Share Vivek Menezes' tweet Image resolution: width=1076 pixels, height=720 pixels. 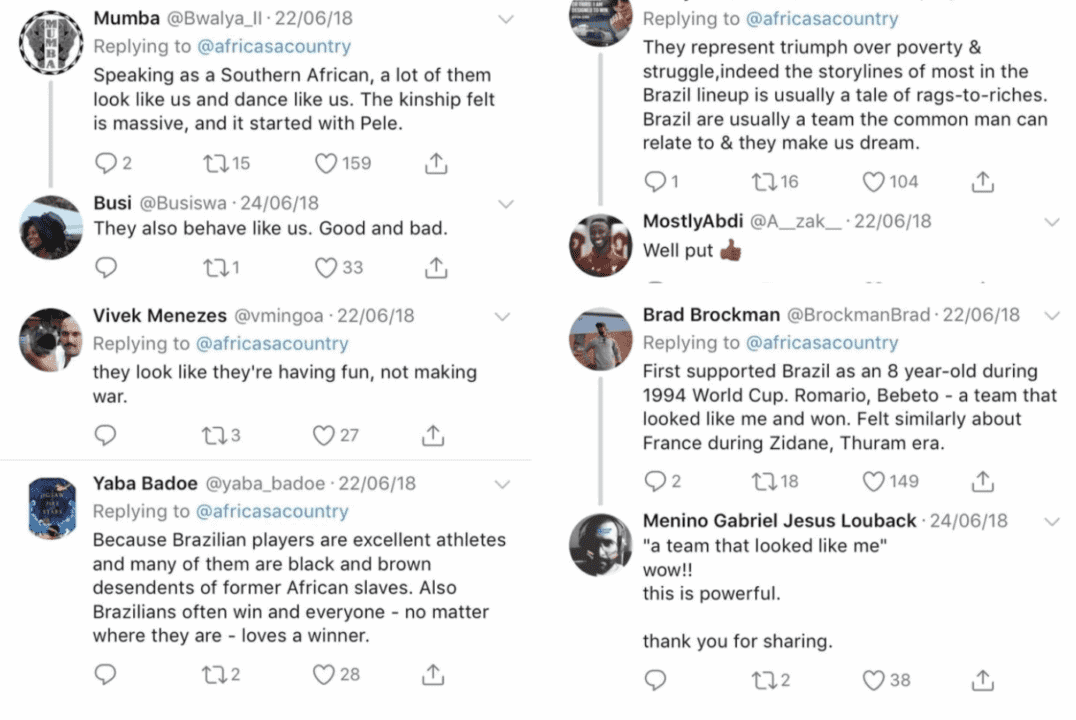[x=433, y=435]
